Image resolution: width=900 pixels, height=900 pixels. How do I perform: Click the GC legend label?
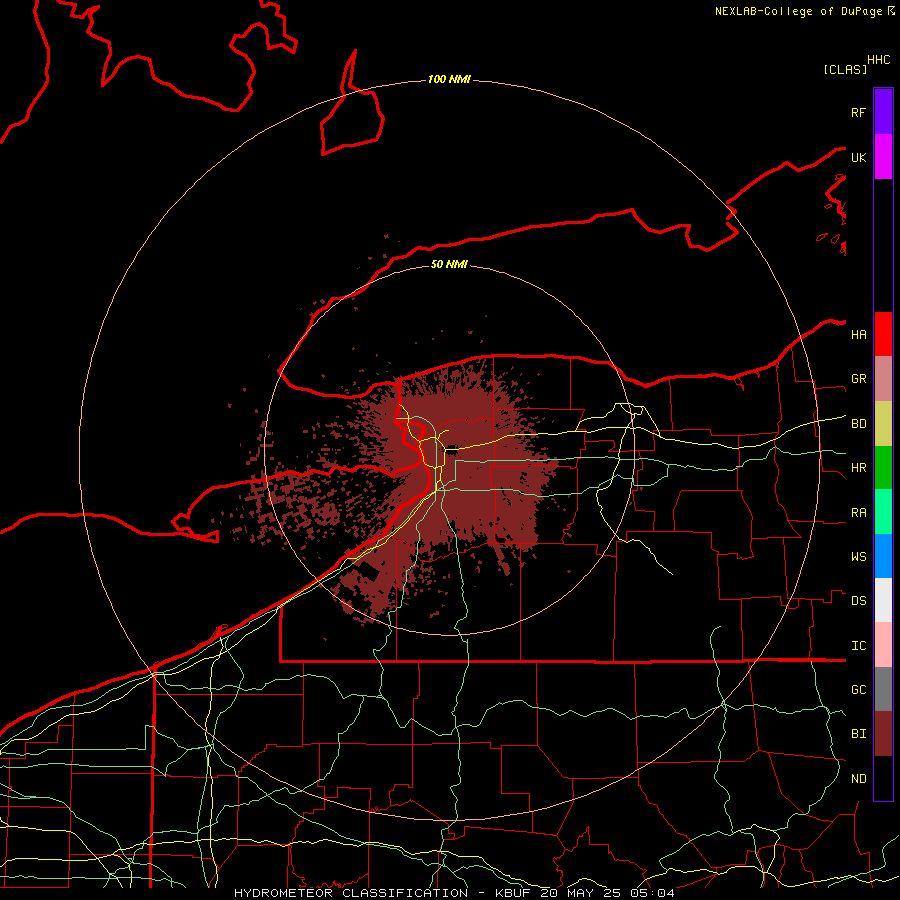tap(859, 689)
